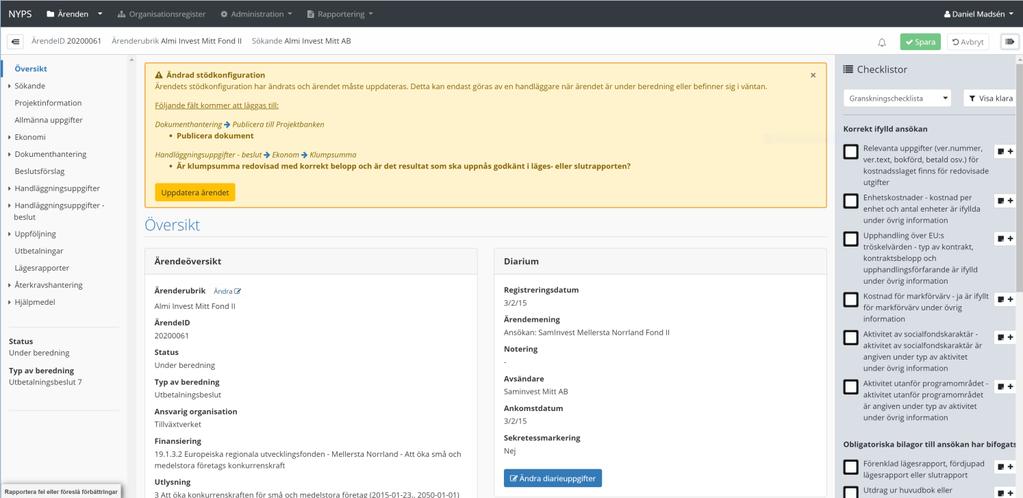
Task: Open the Administration dropdown menu
Action: click(x=256, y=14)
